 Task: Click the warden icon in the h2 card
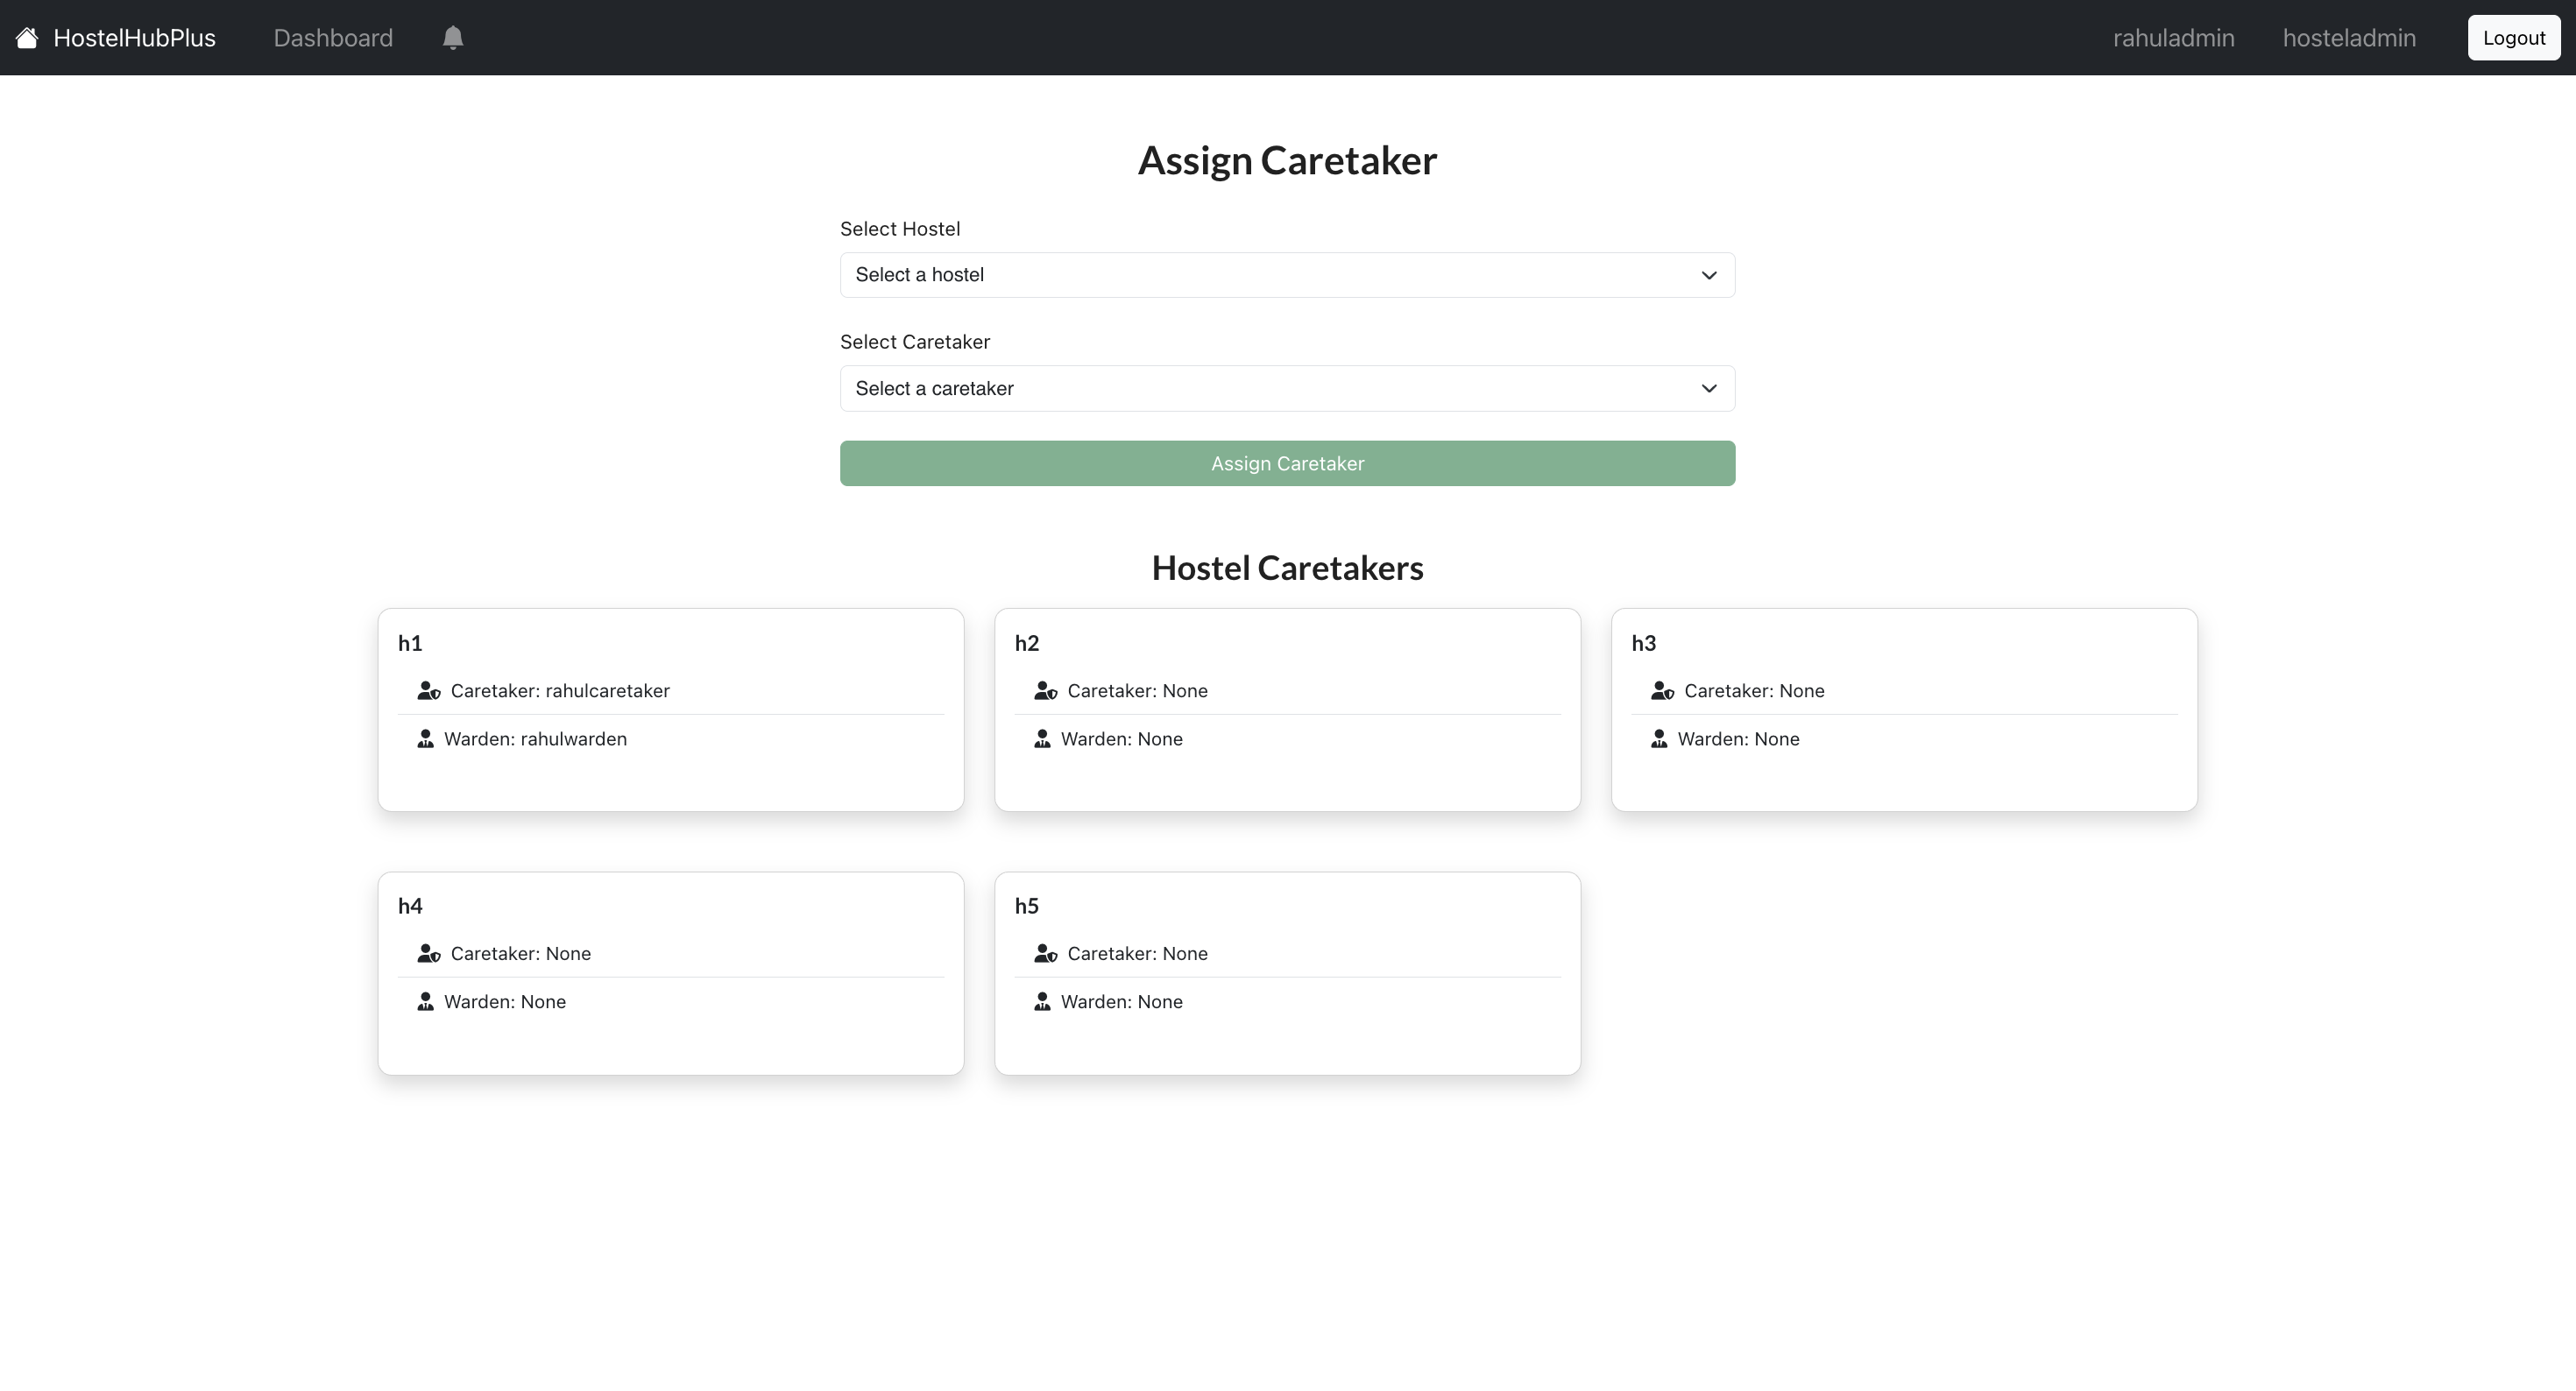pos(1043,739)
